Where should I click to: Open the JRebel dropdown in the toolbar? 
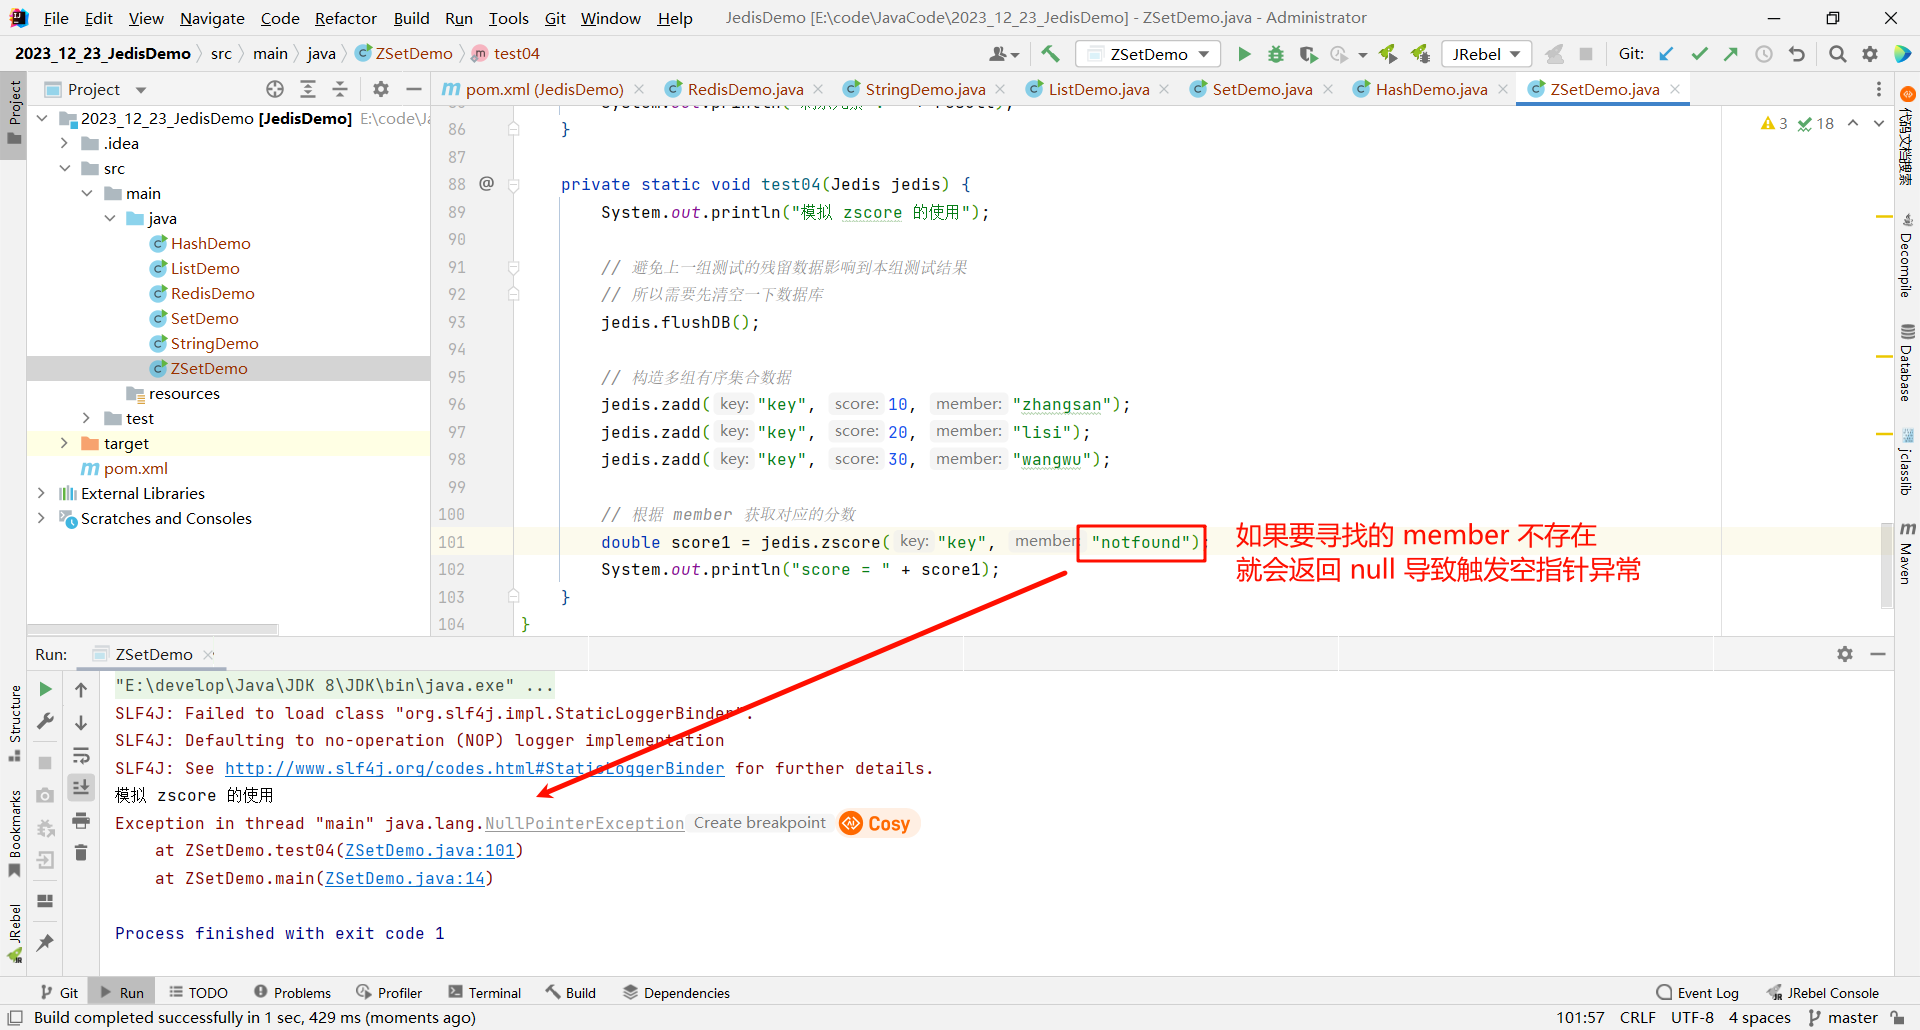point(1486,54)
